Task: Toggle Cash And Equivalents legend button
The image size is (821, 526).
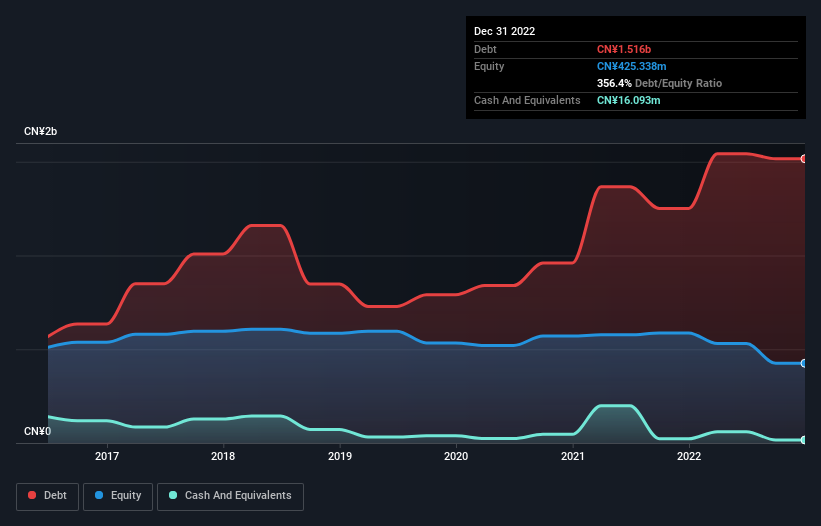Action: (230, 496)
